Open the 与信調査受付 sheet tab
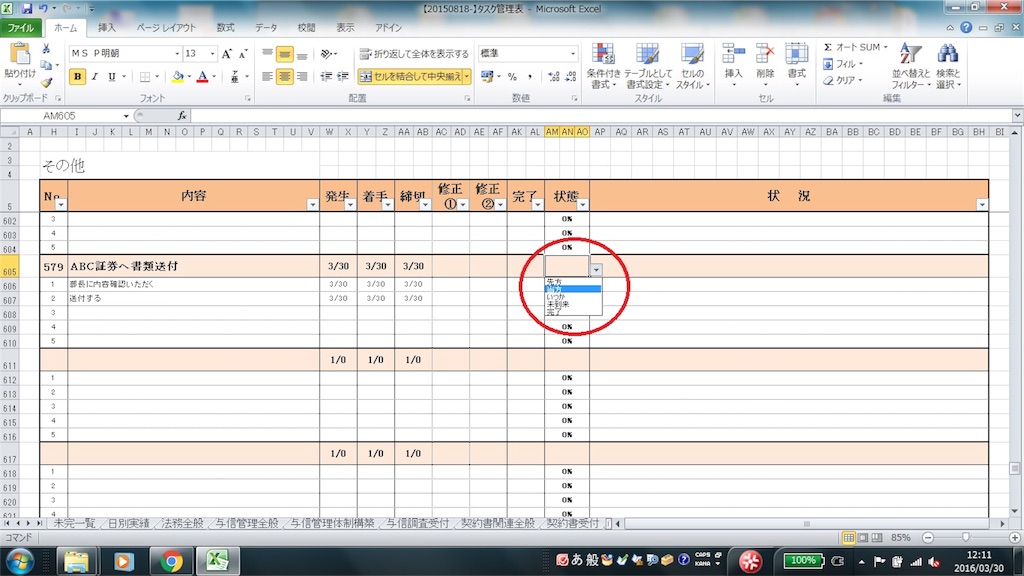 tap(417, 524)
